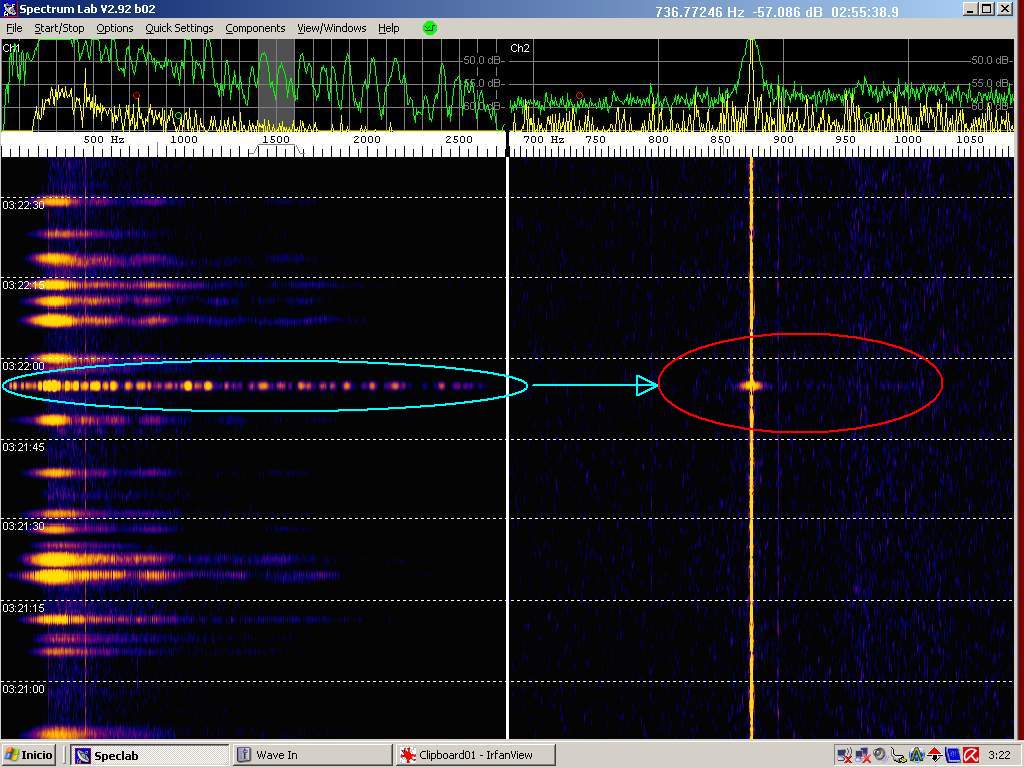Screen dimensions: 1024x768
Task: Open the Help menu
Action: (388, 28)
